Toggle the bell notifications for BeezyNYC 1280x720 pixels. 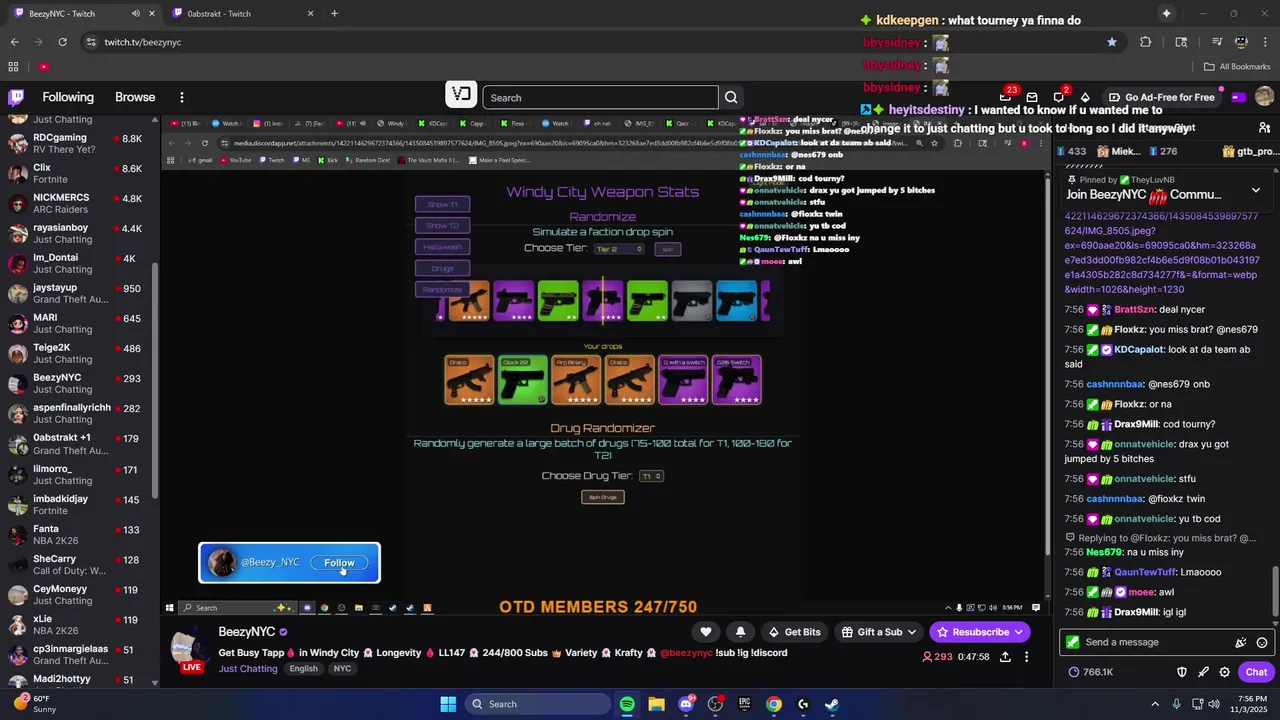pyautogui.click(x=740, y=632)
